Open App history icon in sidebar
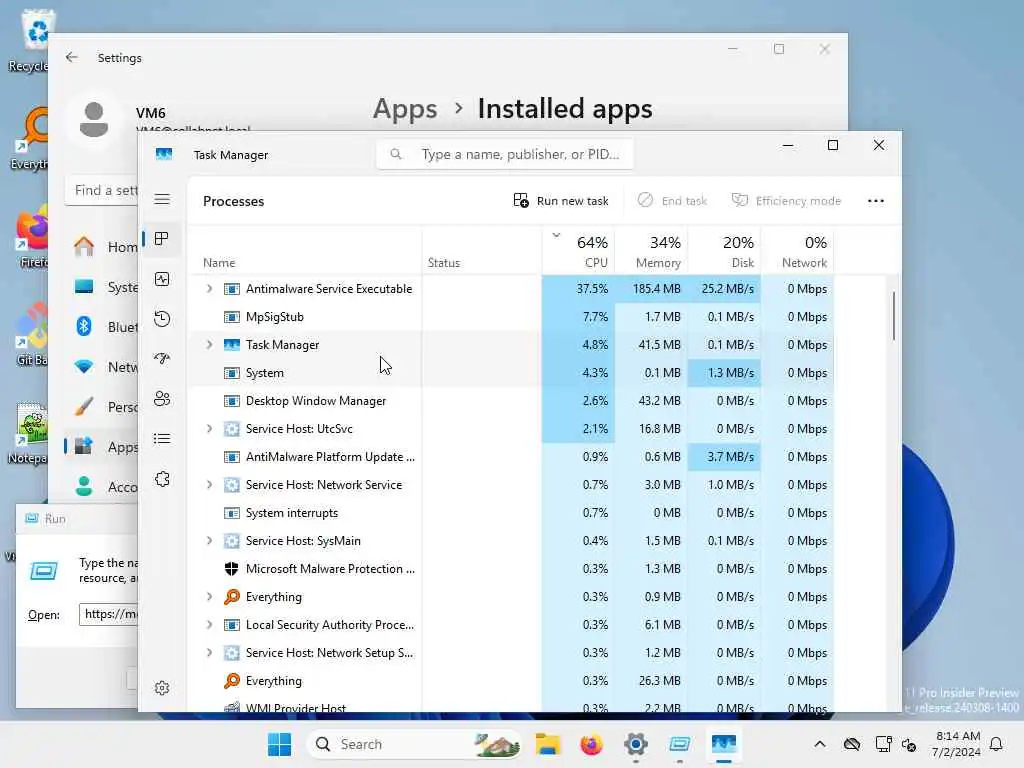The image size is (1024, 768). 162,319
